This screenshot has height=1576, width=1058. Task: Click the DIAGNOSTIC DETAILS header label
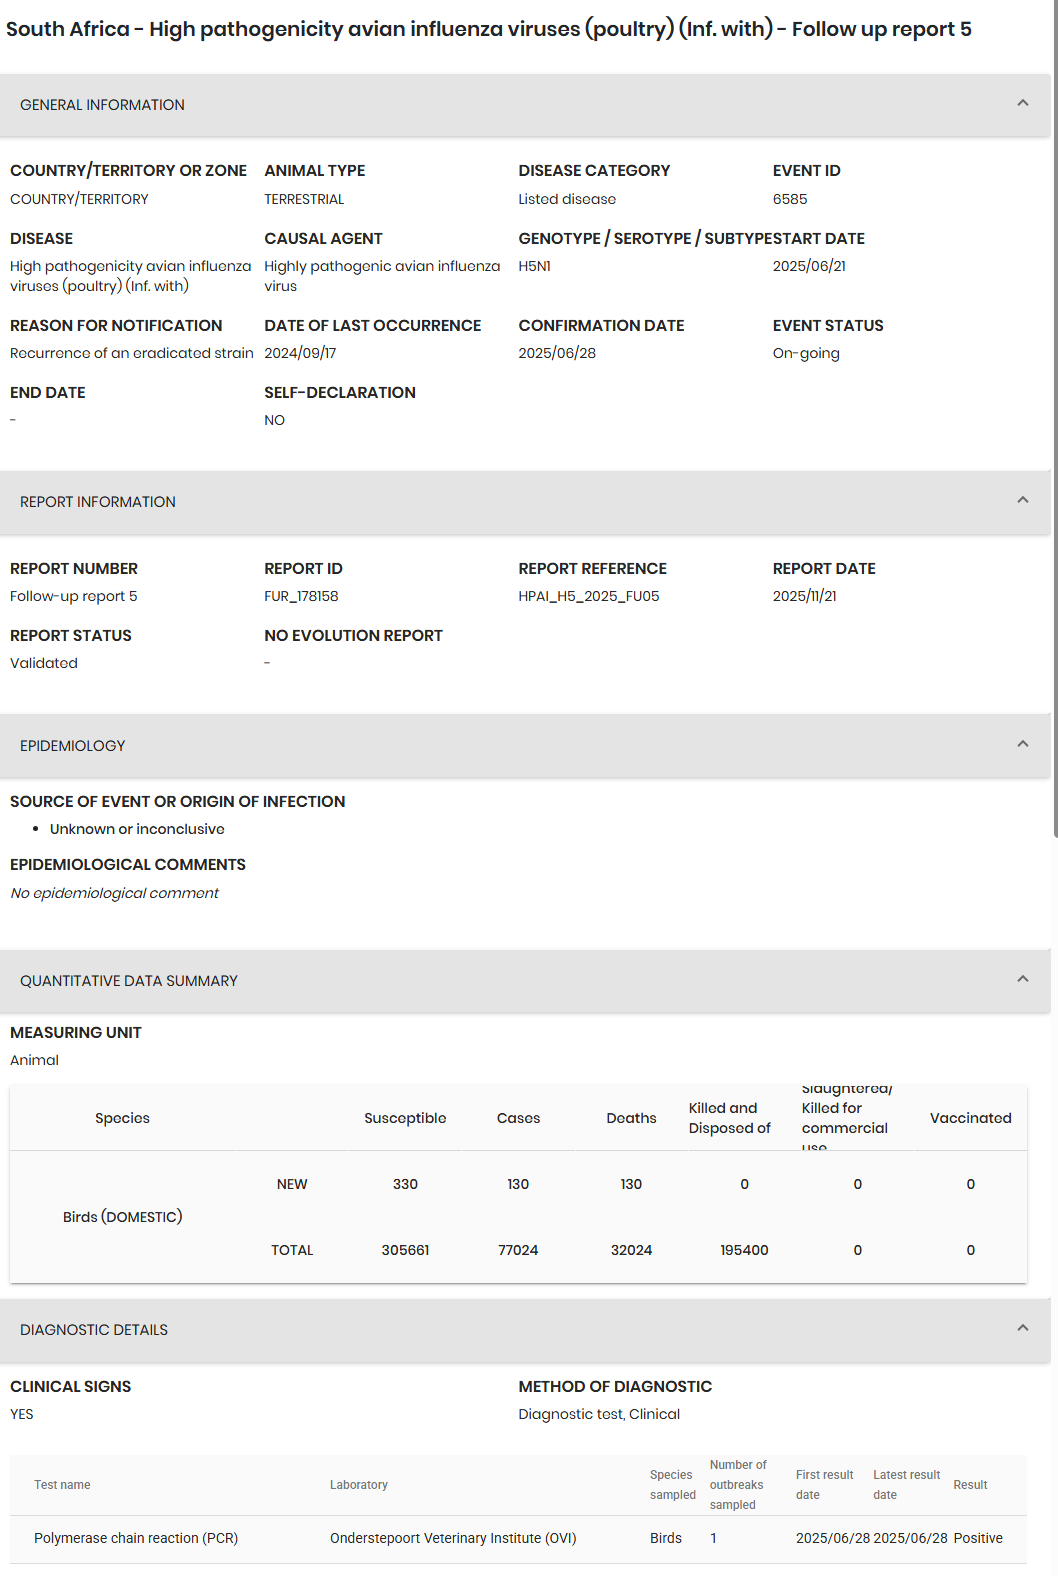point(94,1330)
